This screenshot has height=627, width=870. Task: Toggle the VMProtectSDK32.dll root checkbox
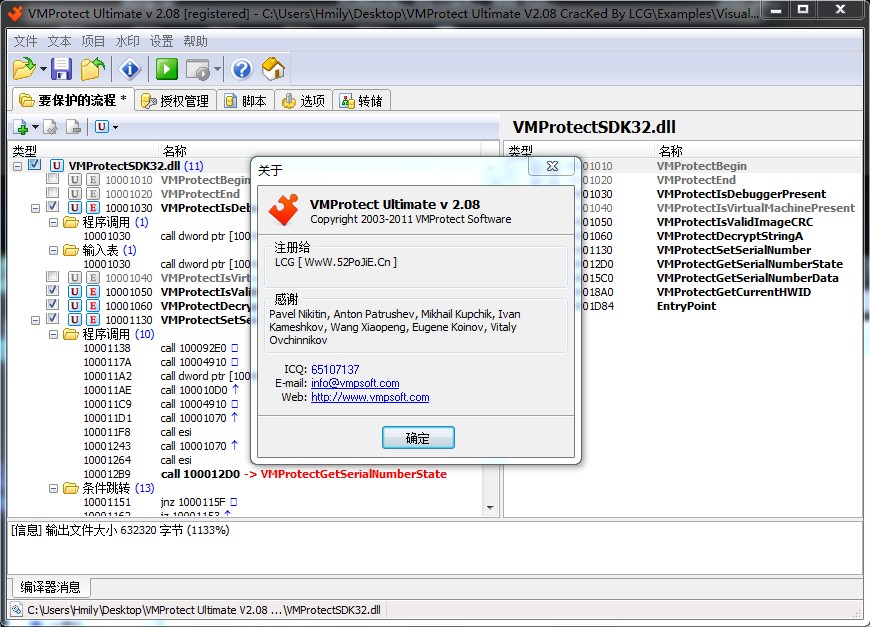point(34,164)
